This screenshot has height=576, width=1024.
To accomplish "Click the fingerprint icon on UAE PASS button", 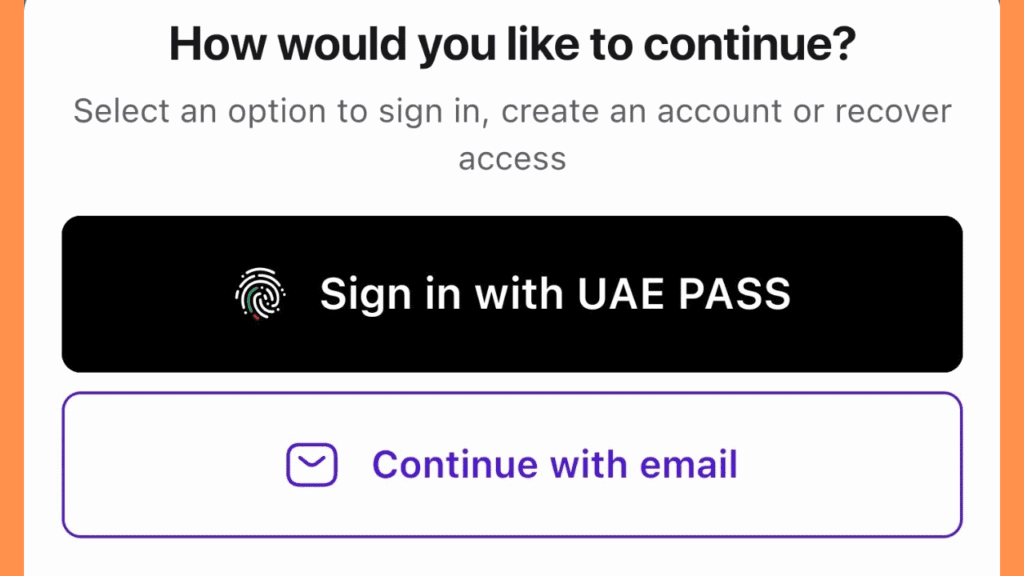I will pyautogui.click(x=258, y=293).
